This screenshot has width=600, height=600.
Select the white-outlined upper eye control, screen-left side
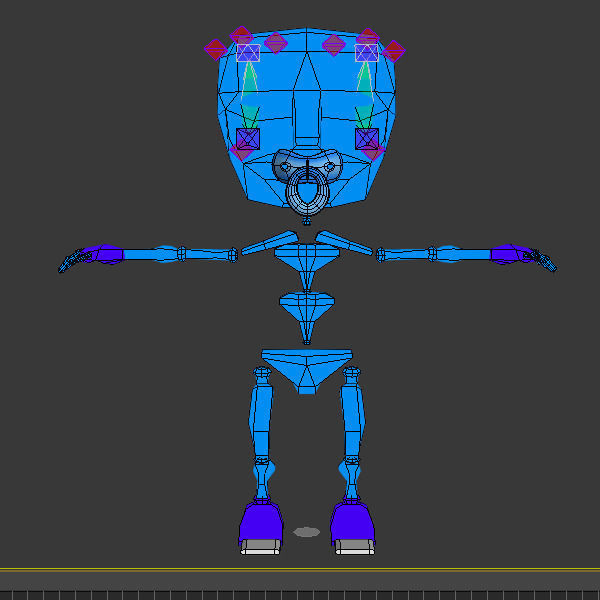pyautogui.click(x=248, y=53)
